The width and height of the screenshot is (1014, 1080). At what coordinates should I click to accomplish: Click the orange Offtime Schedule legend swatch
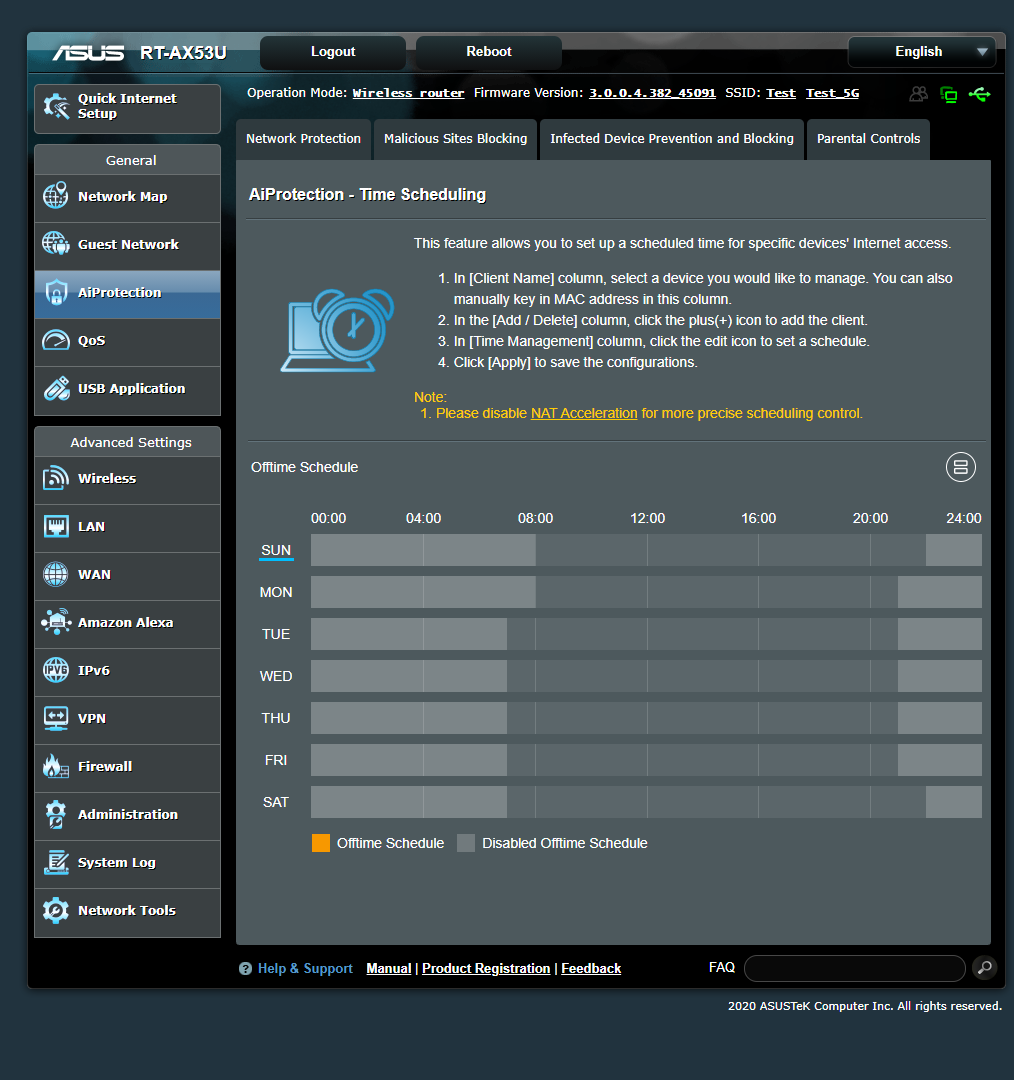[320, 843]
